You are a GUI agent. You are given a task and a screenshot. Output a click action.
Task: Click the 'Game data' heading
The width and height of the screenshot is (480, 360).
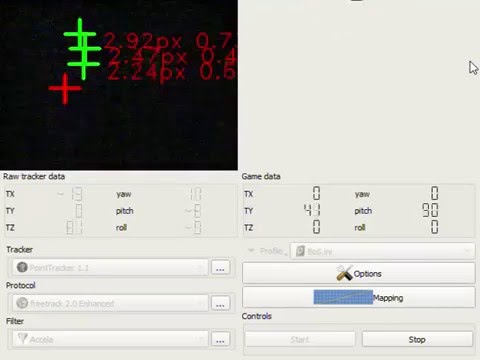261,176
